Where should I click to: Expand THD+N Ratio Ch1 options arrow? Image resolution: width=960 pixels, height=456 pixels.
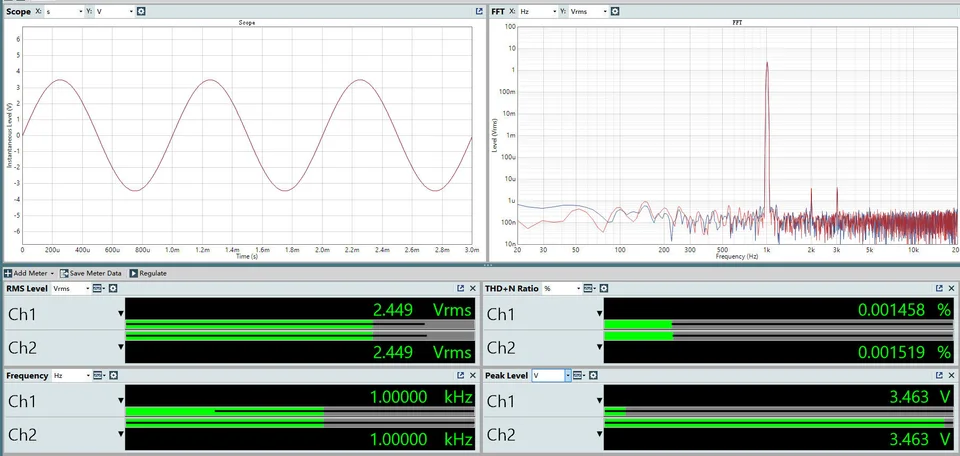point(599,314)
